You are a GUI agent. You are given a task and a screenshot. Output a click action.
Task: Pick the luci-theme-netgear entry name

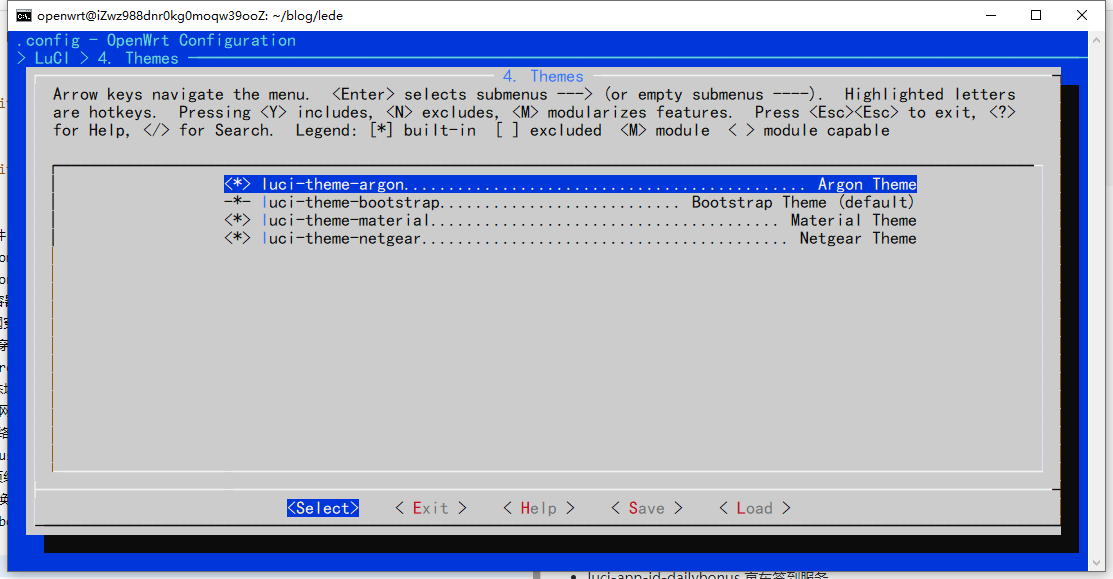[342, 238]
